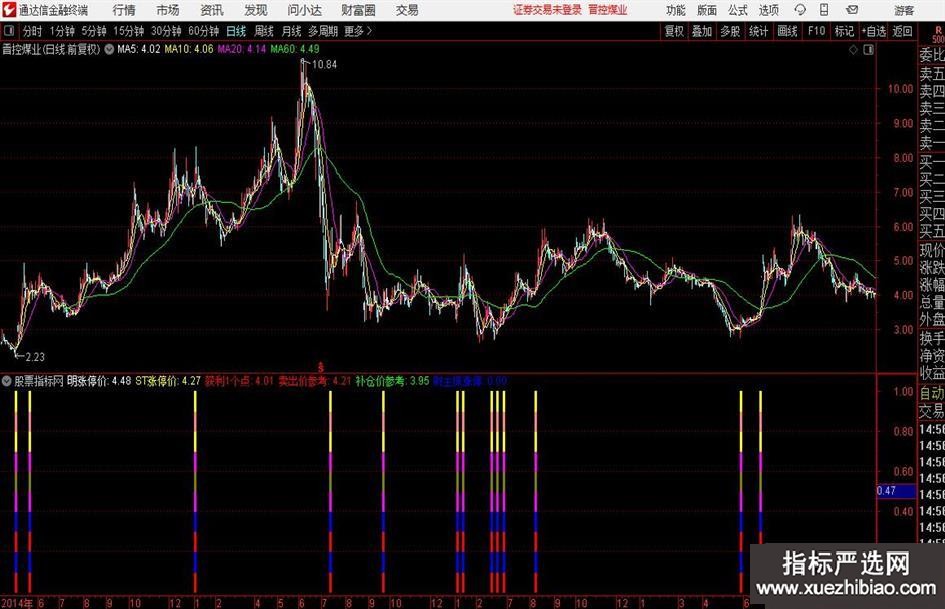This screenshot has height=609, width=945.
Task: Click the F10 toolbar button
Action: pos(816,31)
